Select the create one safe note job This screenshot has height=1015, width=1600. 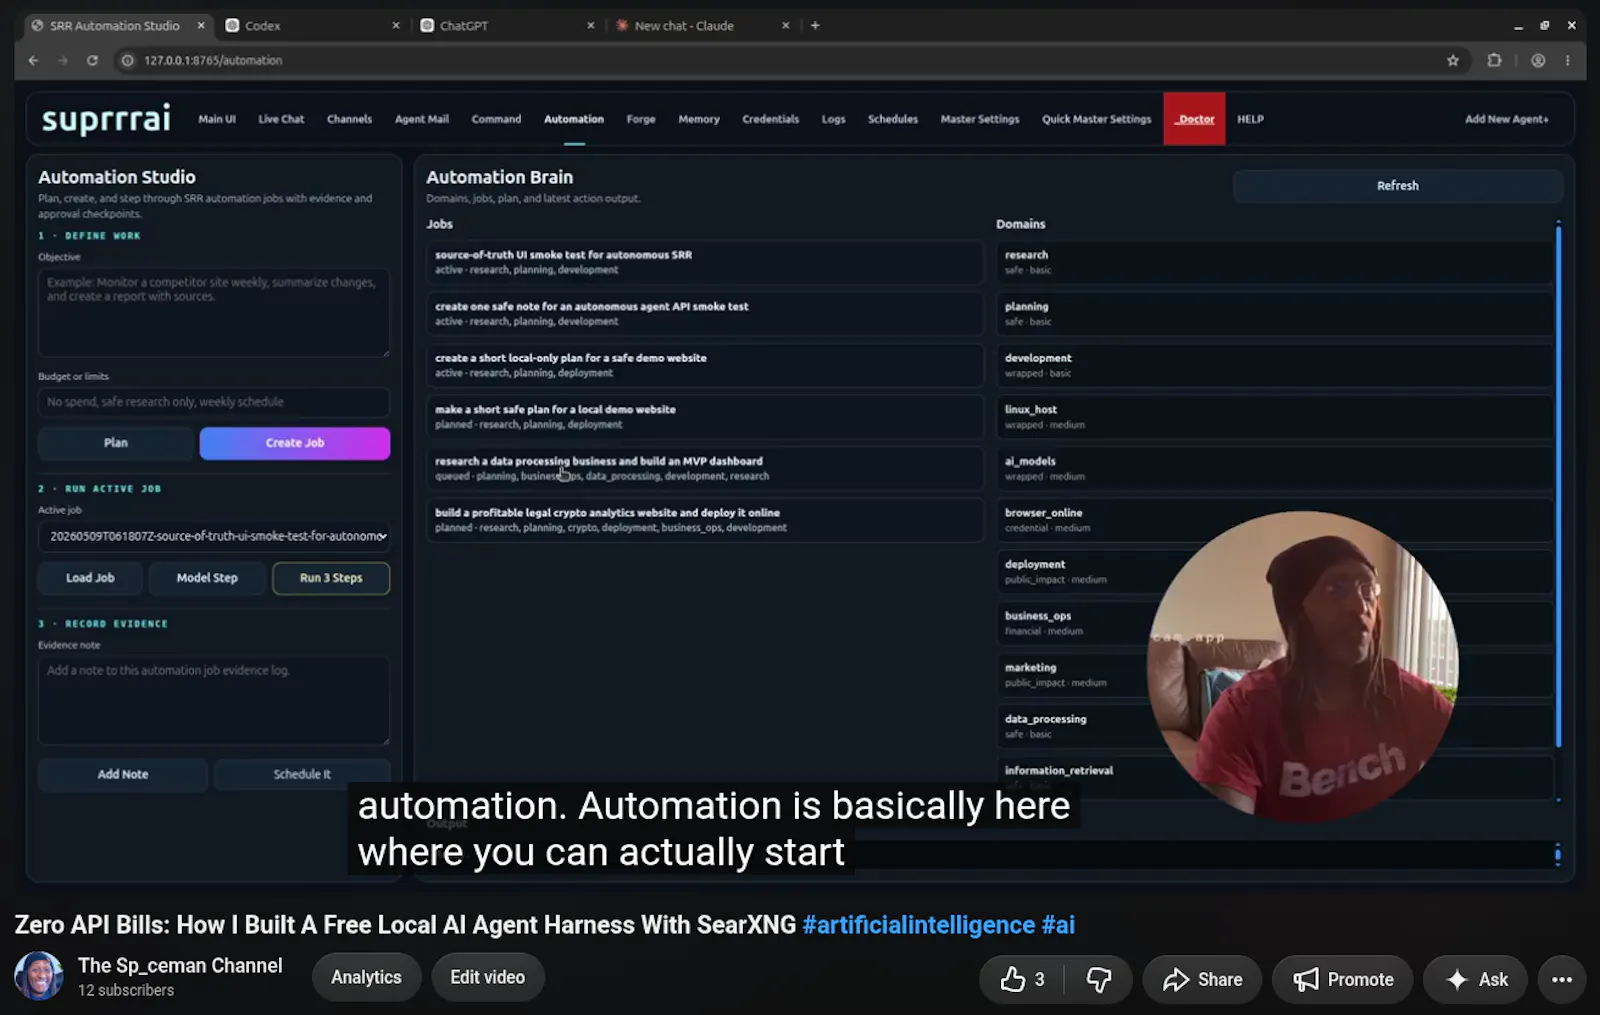(x=705, y=314)
